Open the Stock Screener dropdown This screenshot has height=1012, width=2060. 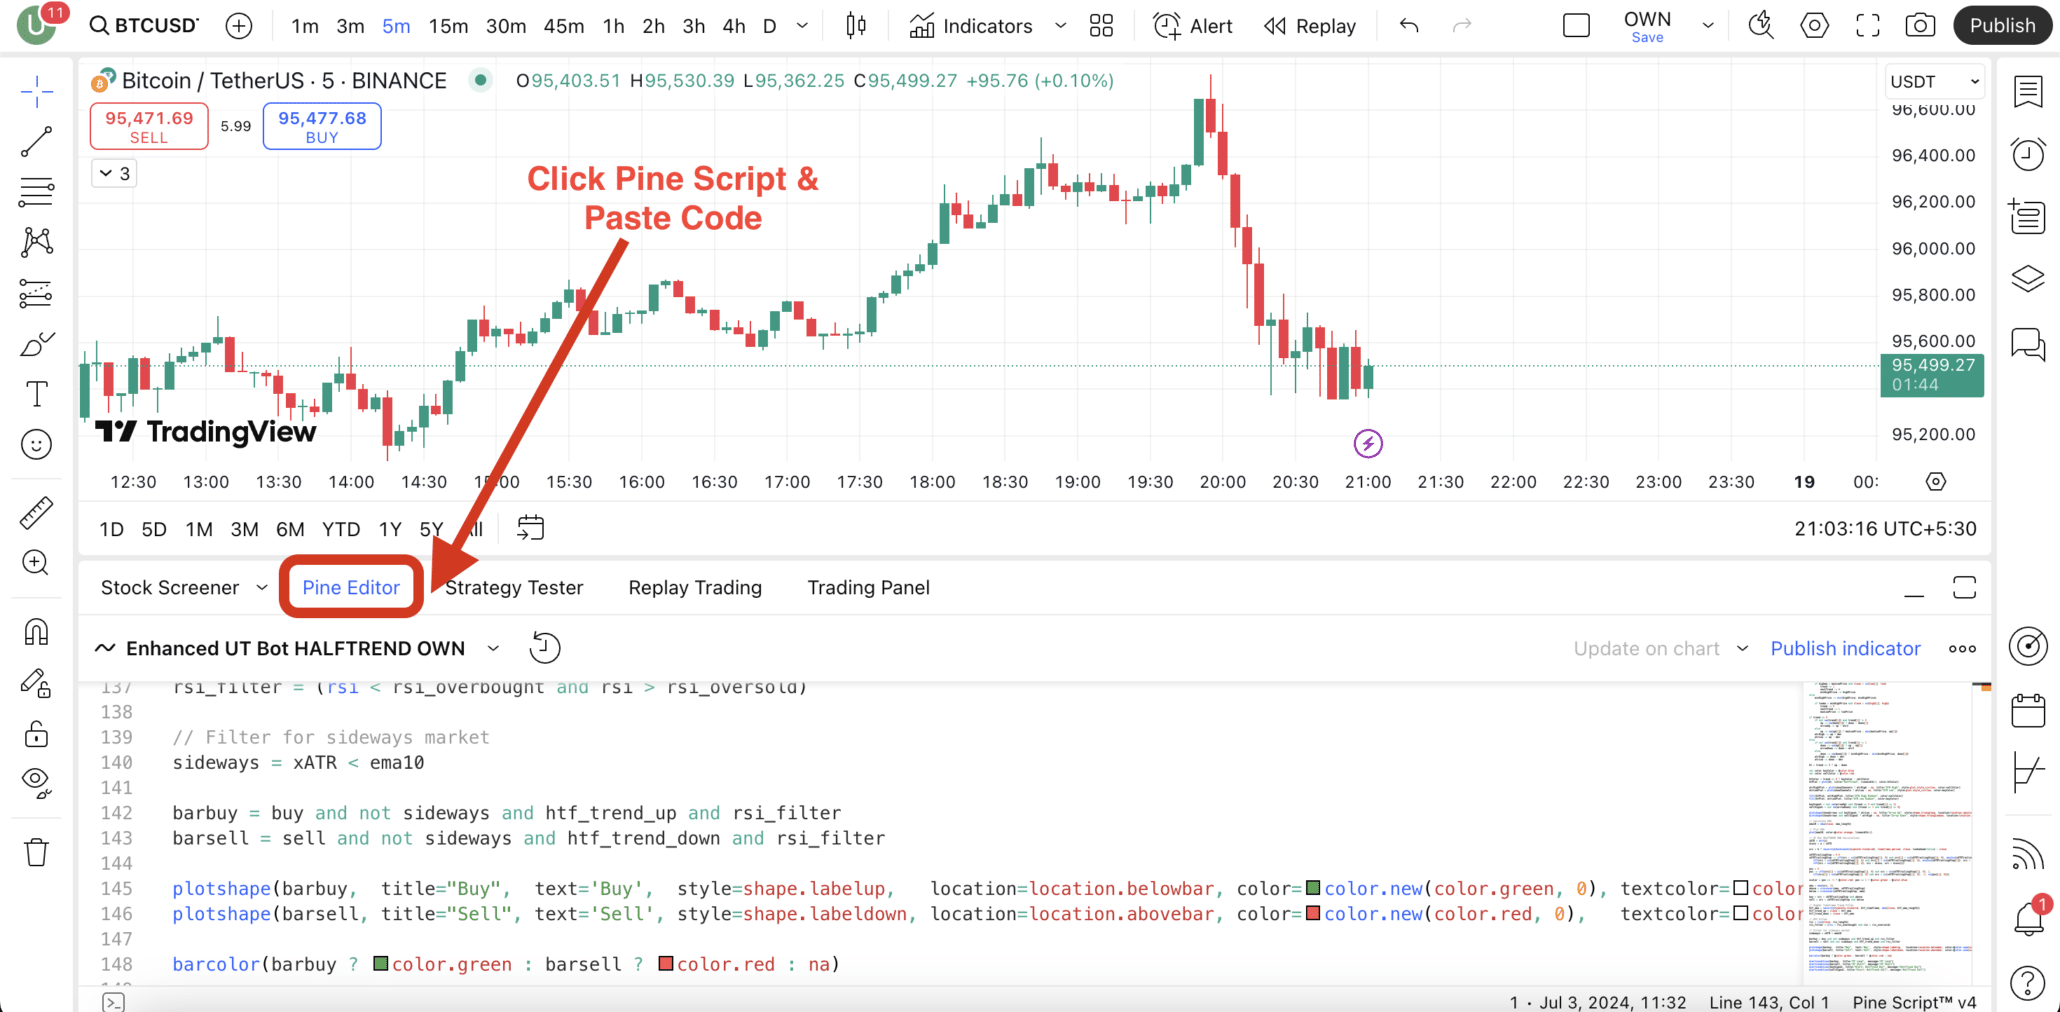[183, 587]
